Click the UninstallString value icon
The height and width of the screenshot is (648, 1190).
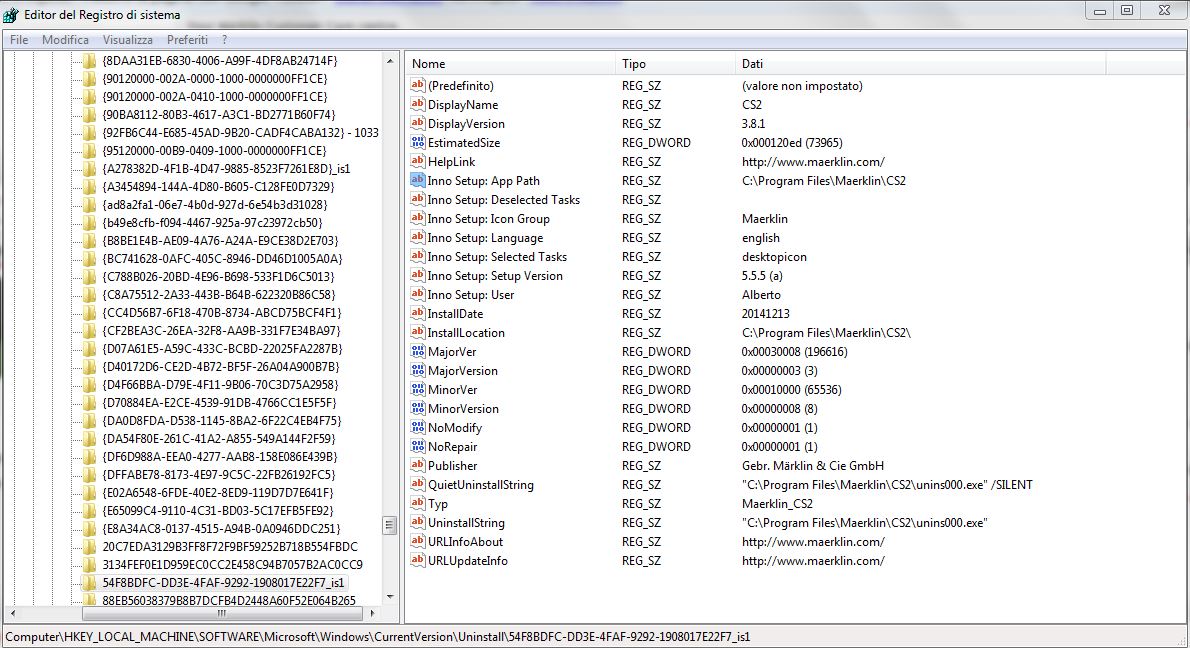click(417, 522)
